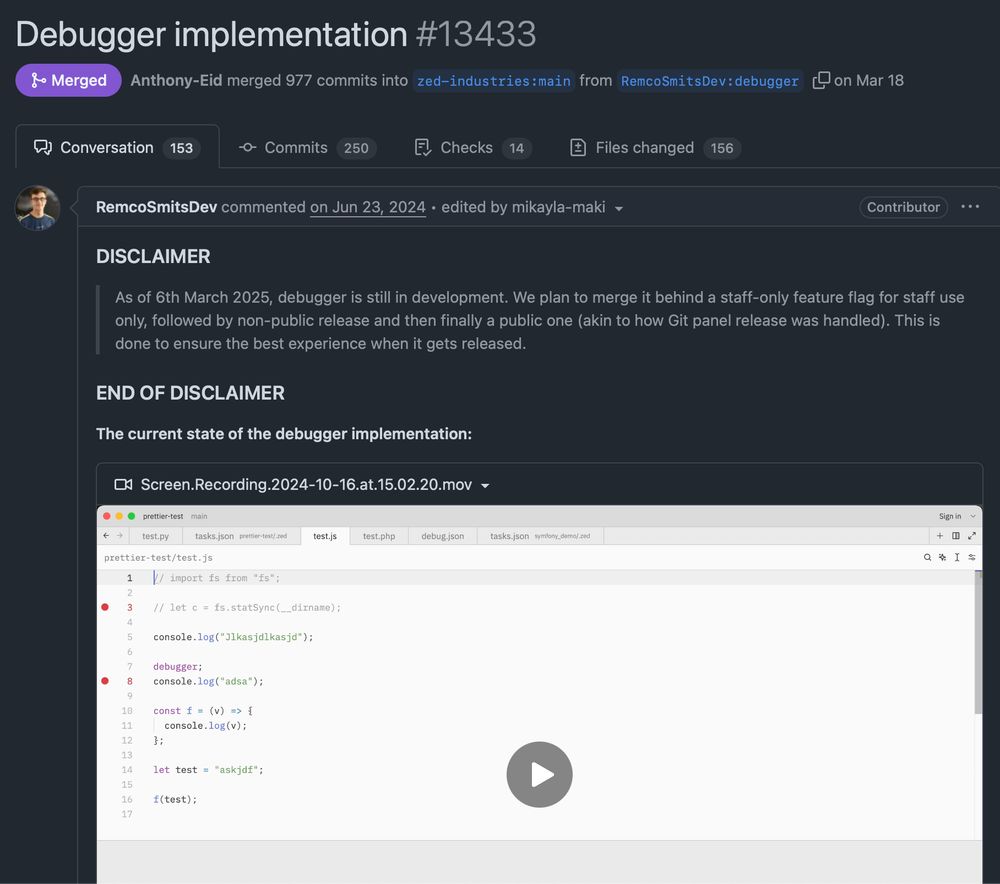1000x884 pixels.
Task: Click the 'debugger;' statement on line 7
Action: [x=177, y=667]
